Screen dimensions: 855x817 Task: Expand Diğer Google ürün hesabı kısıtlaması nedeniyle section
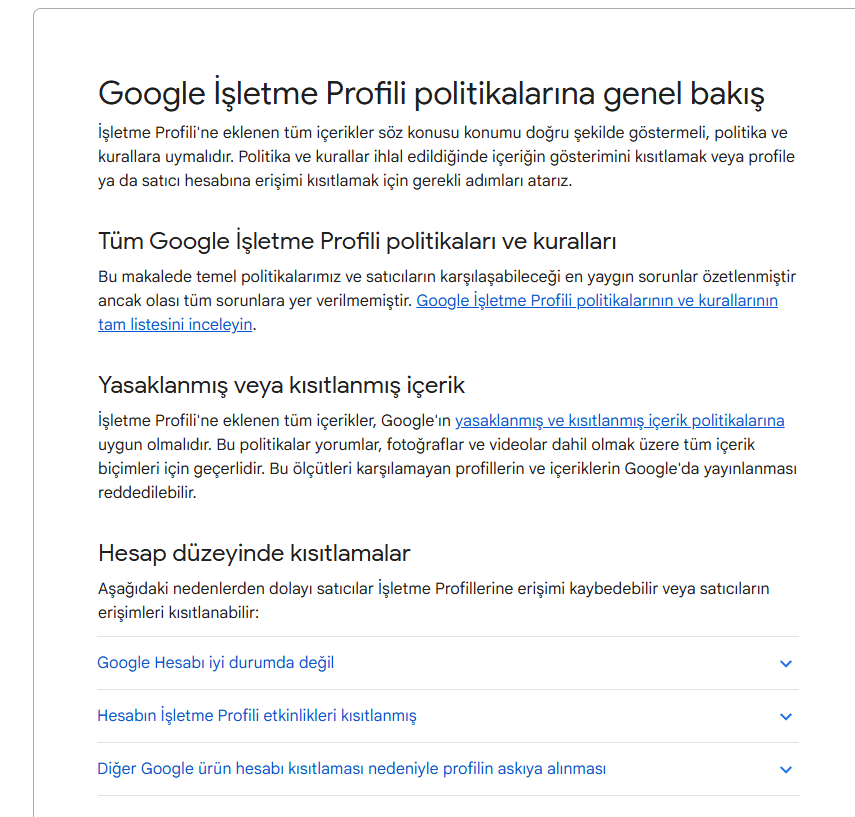(x=448, y=768)
